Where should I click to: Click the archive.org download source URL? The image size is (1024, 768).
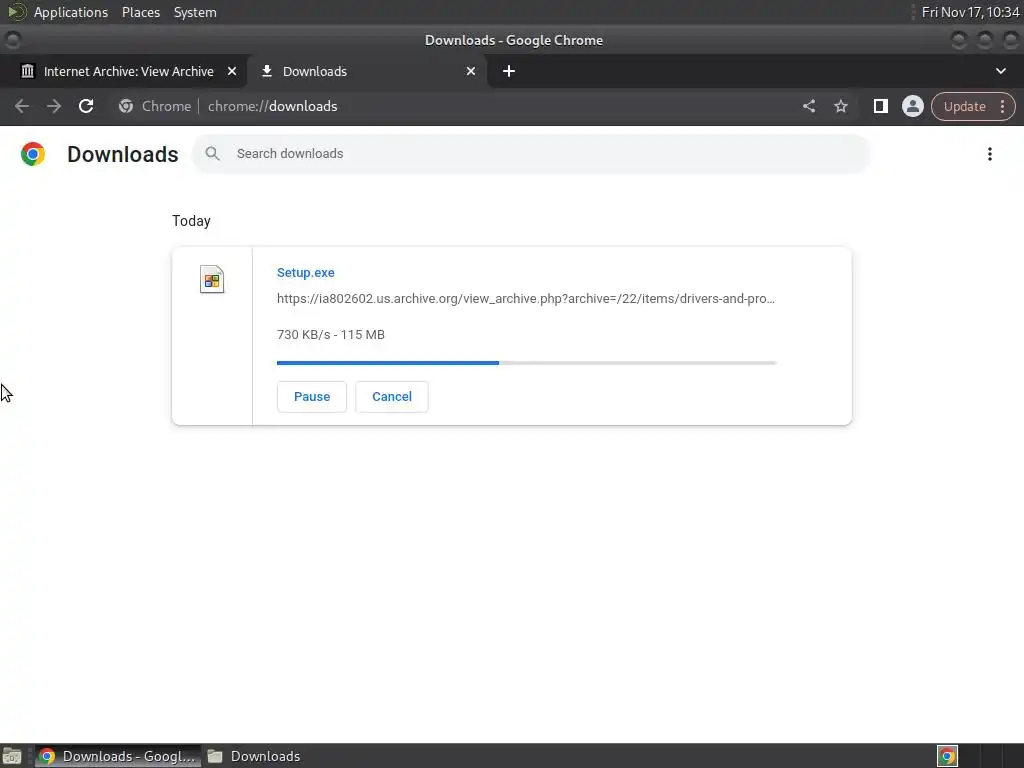click(526, 298)
